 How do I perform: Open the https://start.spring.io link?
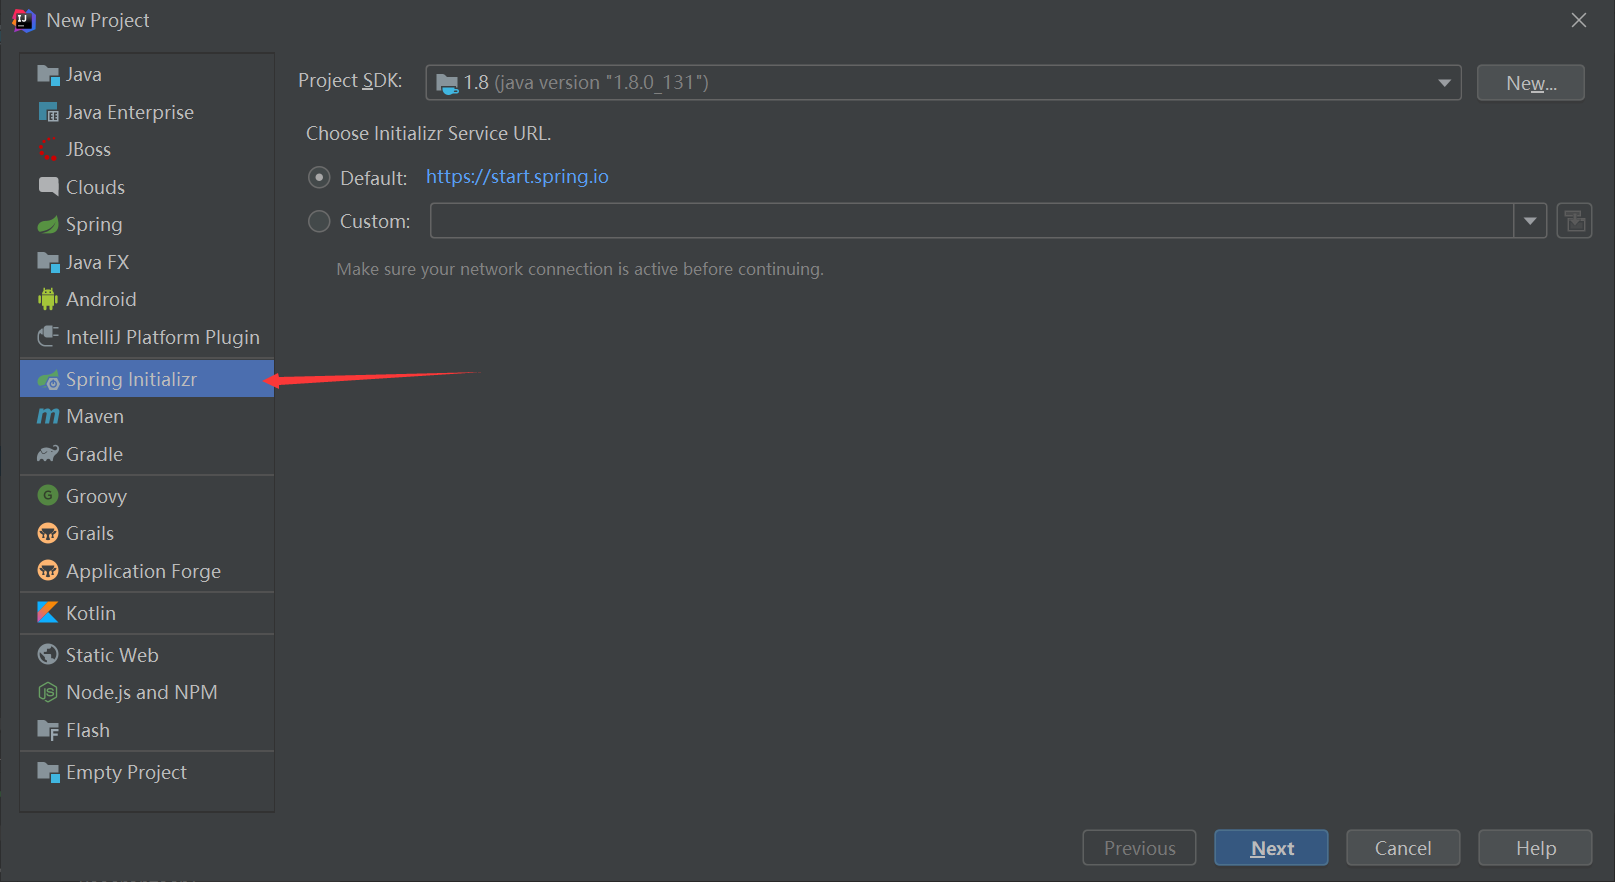pos(517,177)
